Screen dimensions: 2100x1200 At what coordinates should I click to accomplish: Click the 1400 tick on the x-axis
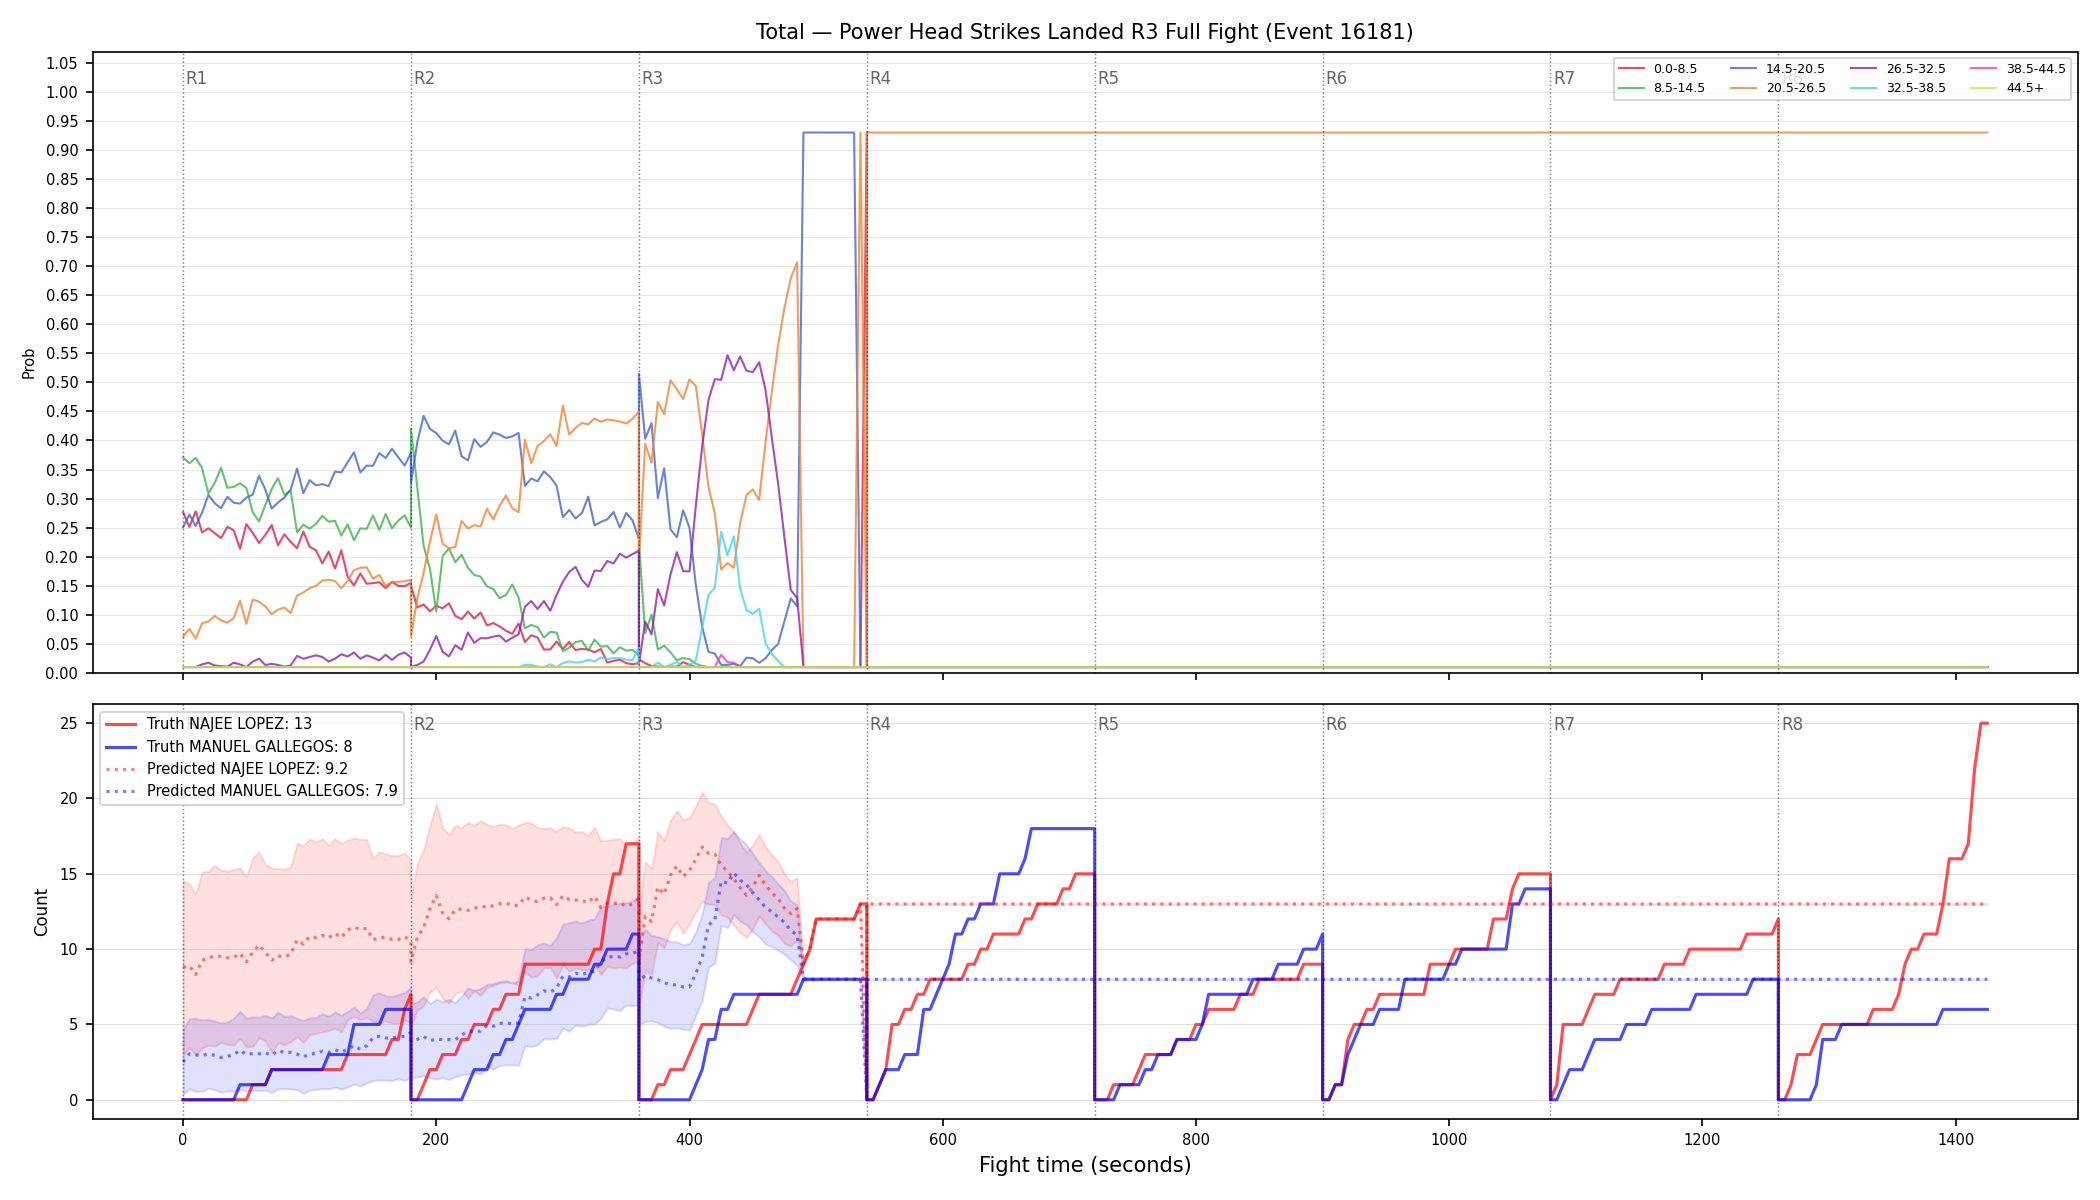[1956, 1139]
